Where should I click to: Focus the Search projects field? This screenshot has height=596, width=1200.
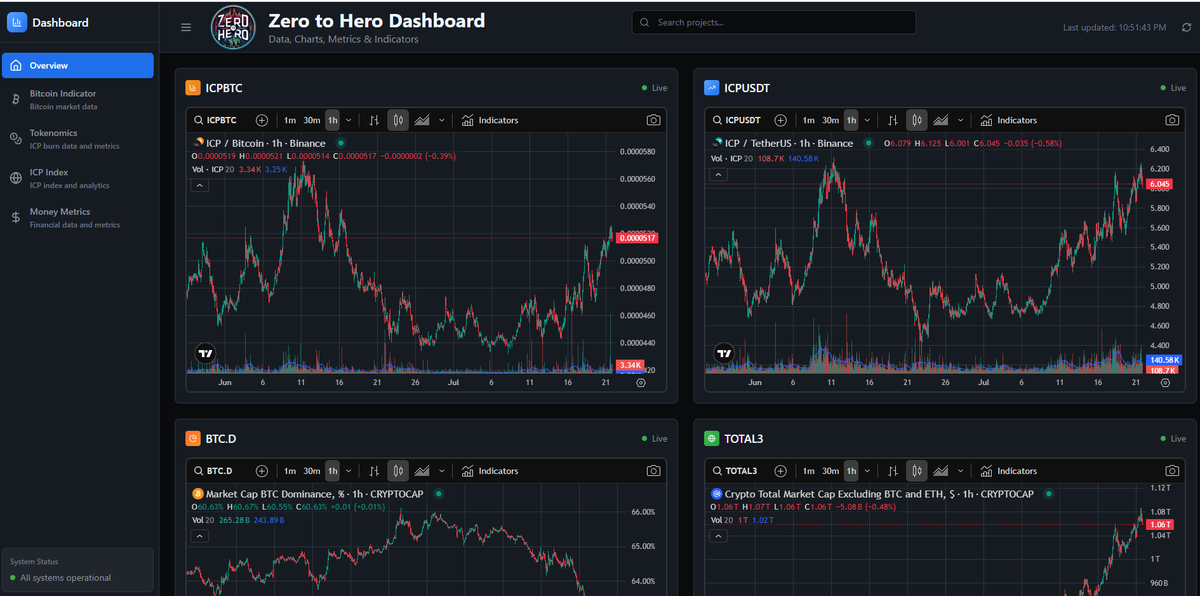[x=774, y=22]
